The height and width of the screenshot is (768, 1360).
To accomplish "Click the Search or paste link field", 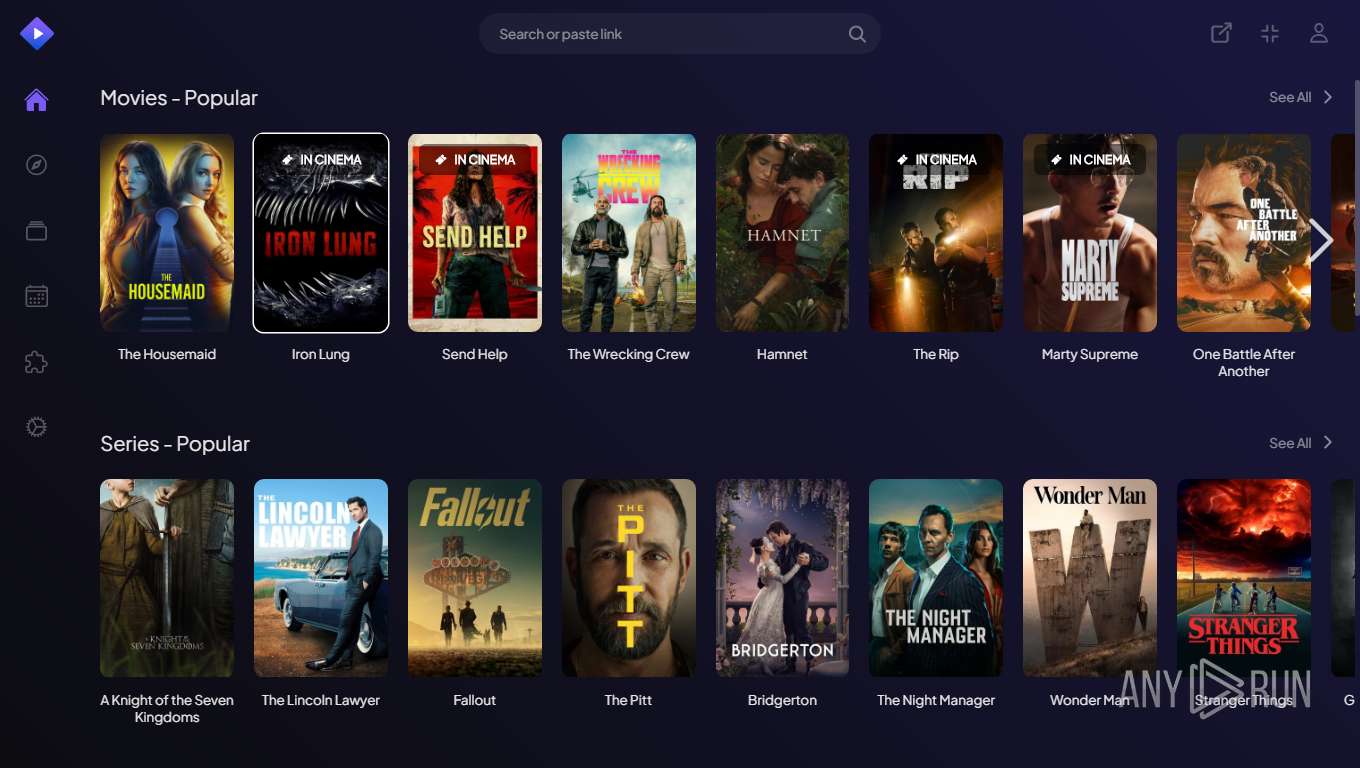I will tap(680, 34).
